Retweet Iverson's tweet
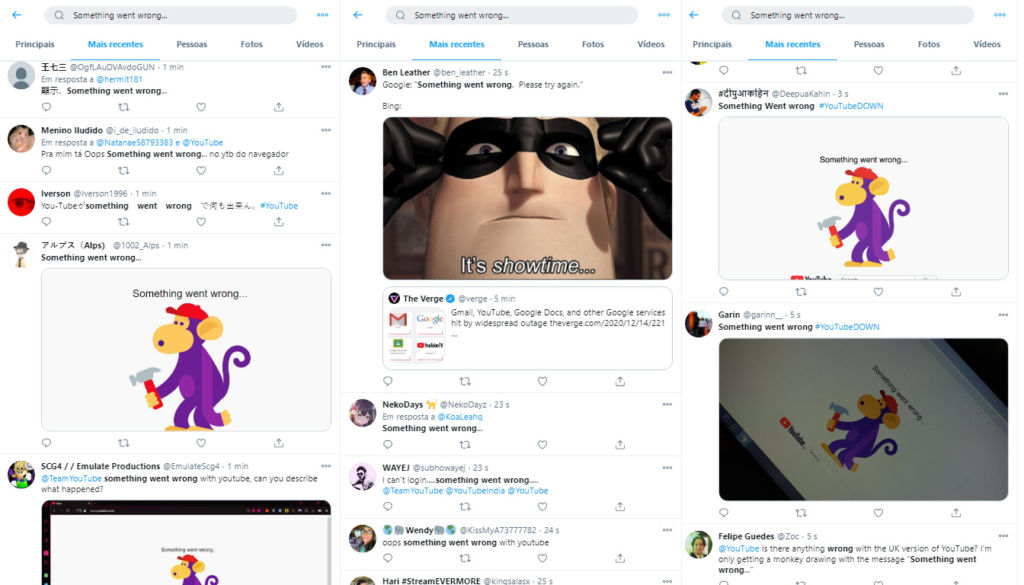 (123, 222)
